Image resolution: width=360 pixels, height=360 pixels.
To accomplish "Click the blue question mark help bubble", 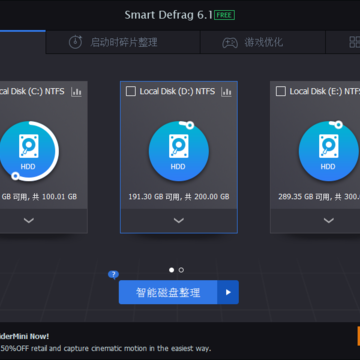I will tap(113, 275).
